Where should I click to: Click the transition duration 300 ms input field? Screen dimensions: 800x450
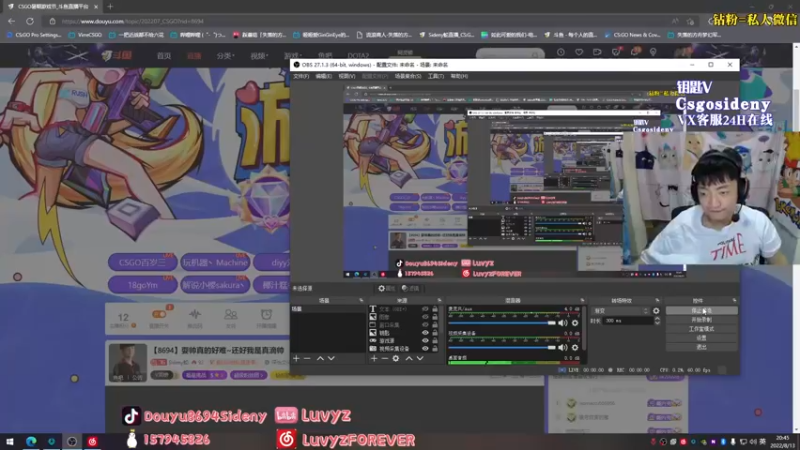[x=628, y=320]
